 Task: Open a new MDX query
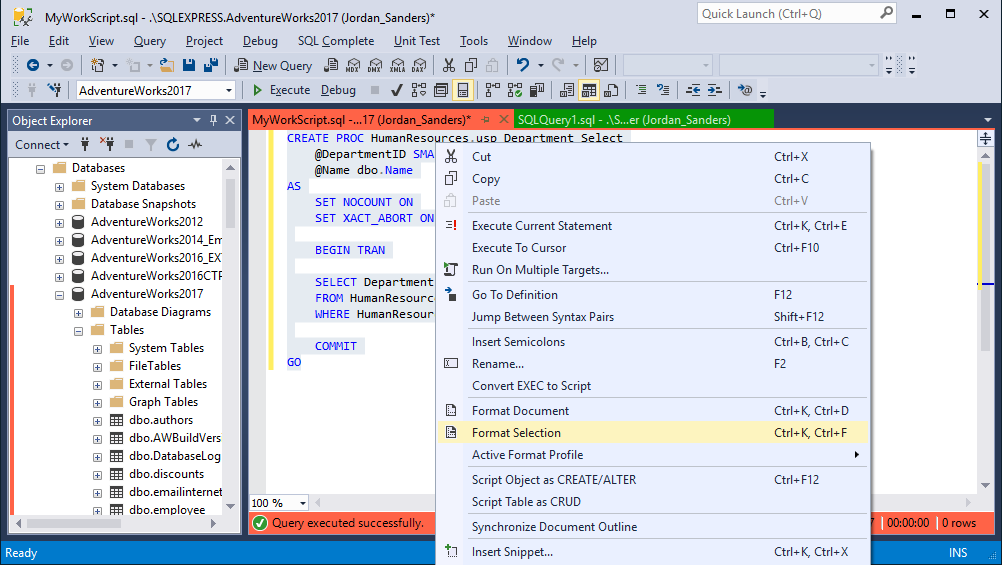[353, 65]
